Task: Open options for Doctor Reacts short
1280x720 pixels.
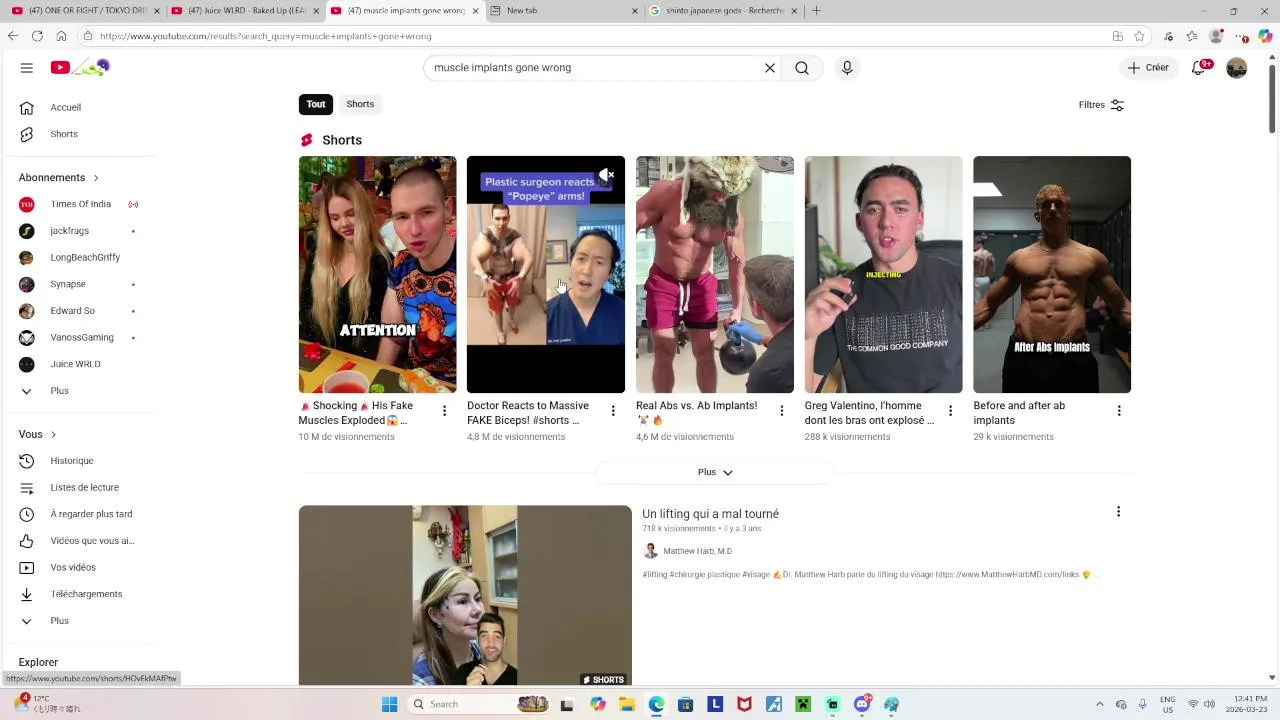Action: coord(613,411)
